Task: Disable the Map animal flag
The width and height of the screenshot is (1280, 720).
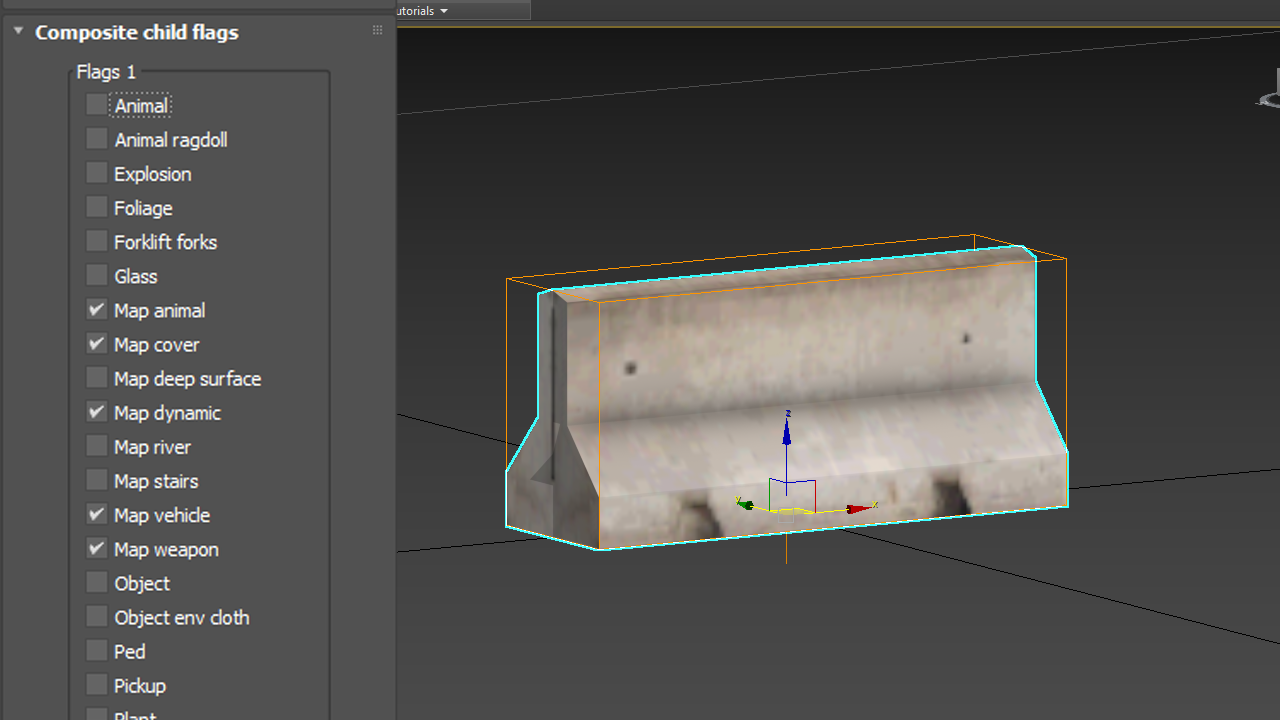Action: pos(96,309)
